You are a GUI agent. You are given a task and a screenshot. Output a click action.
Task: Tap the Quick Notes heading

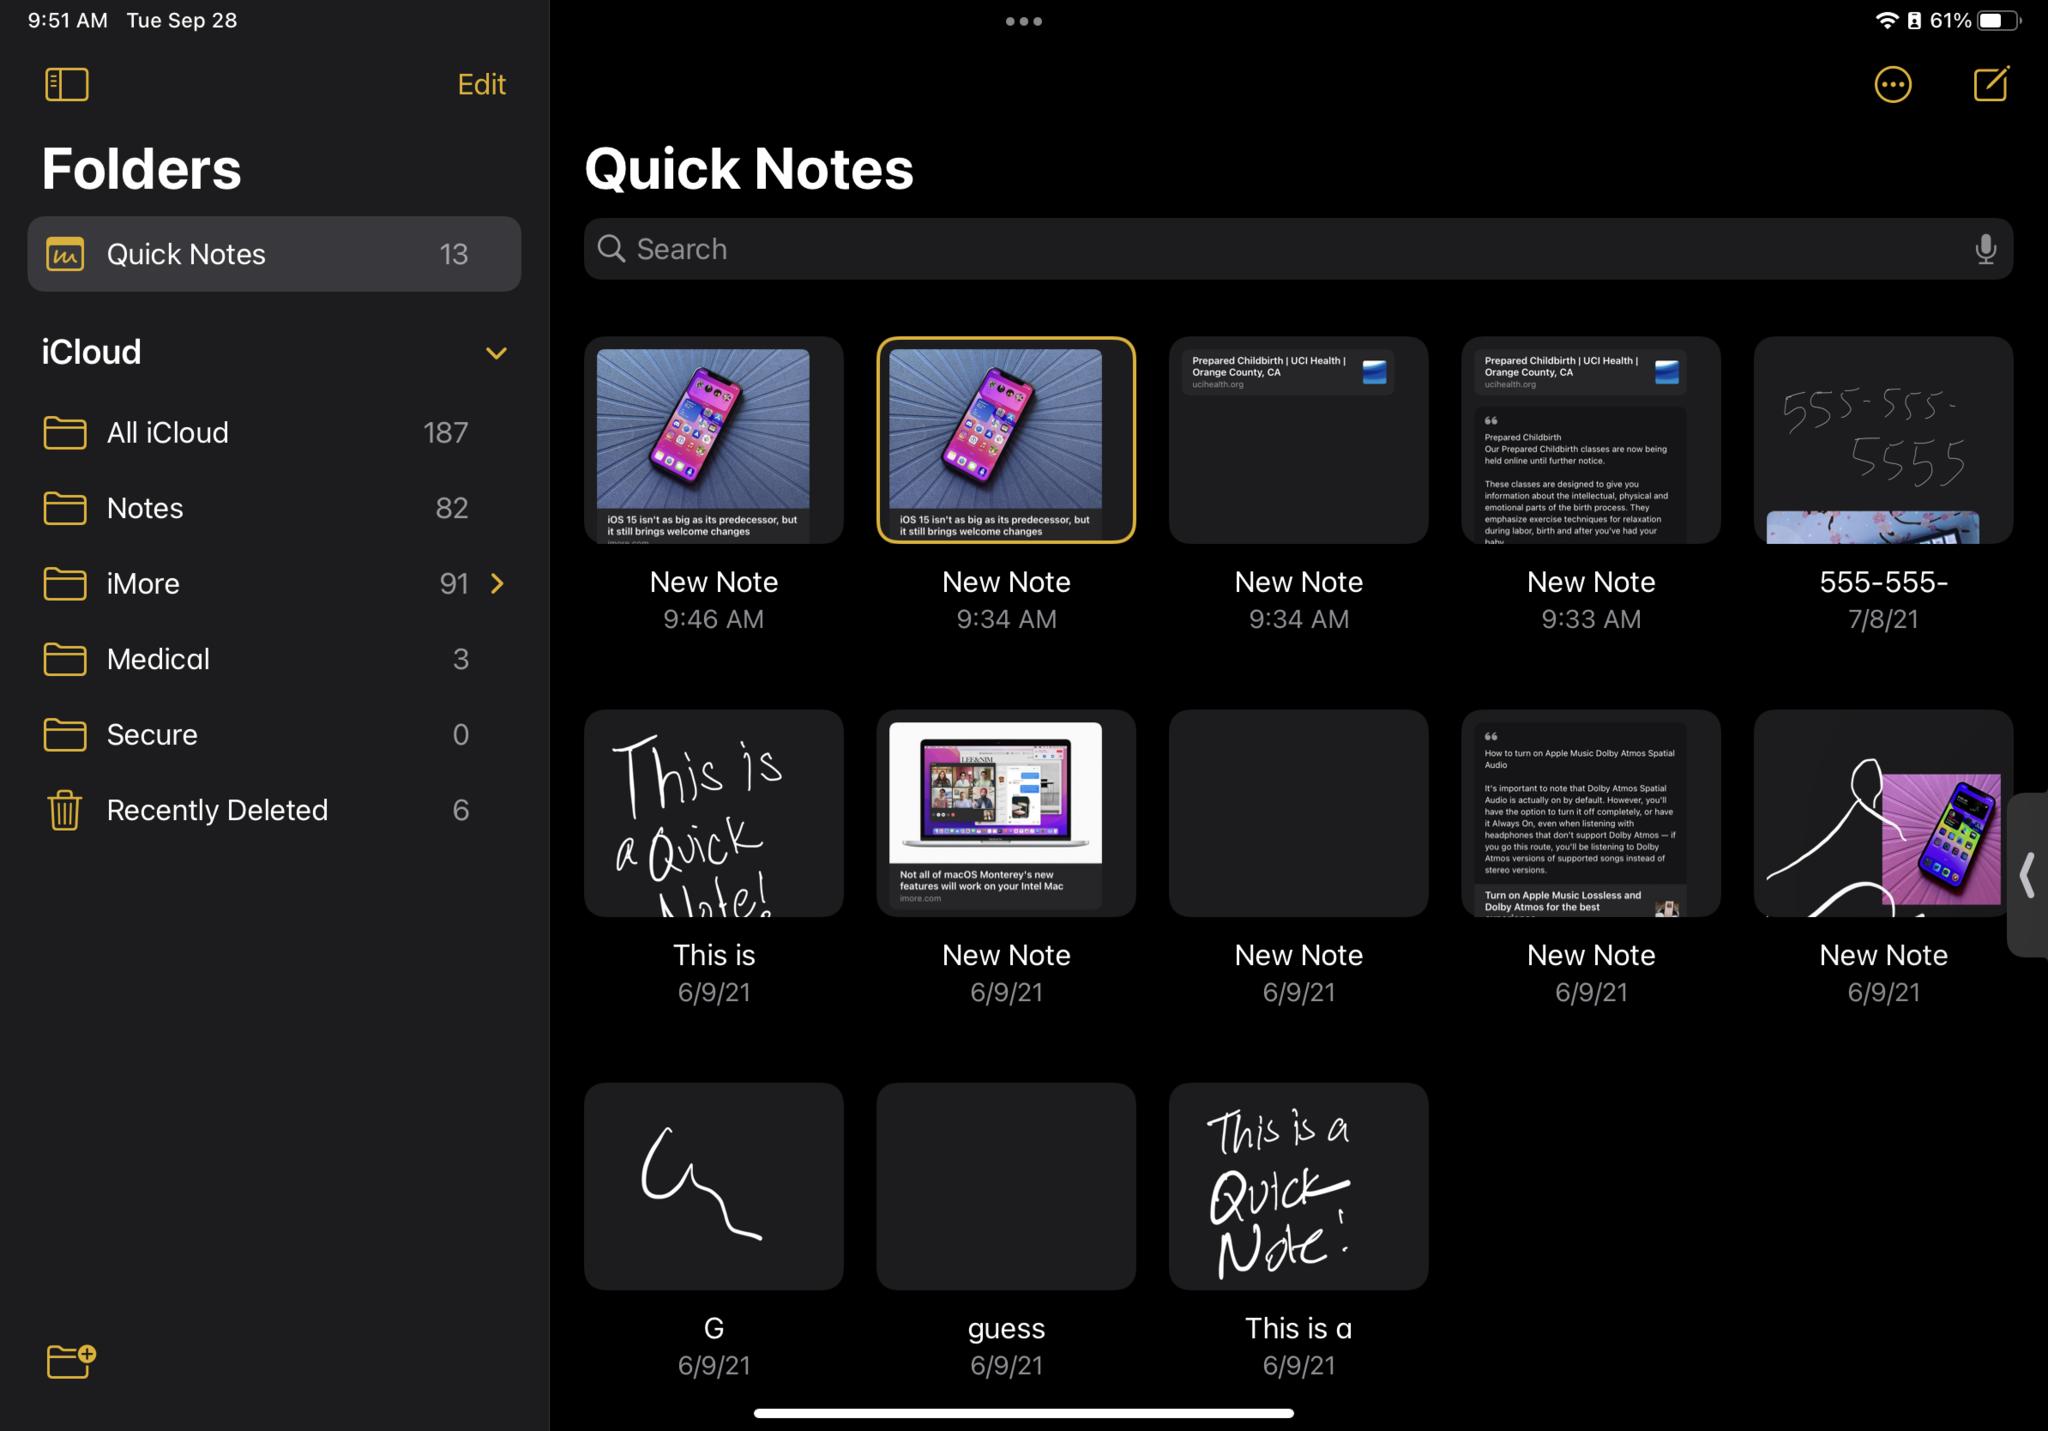point(749,168)
